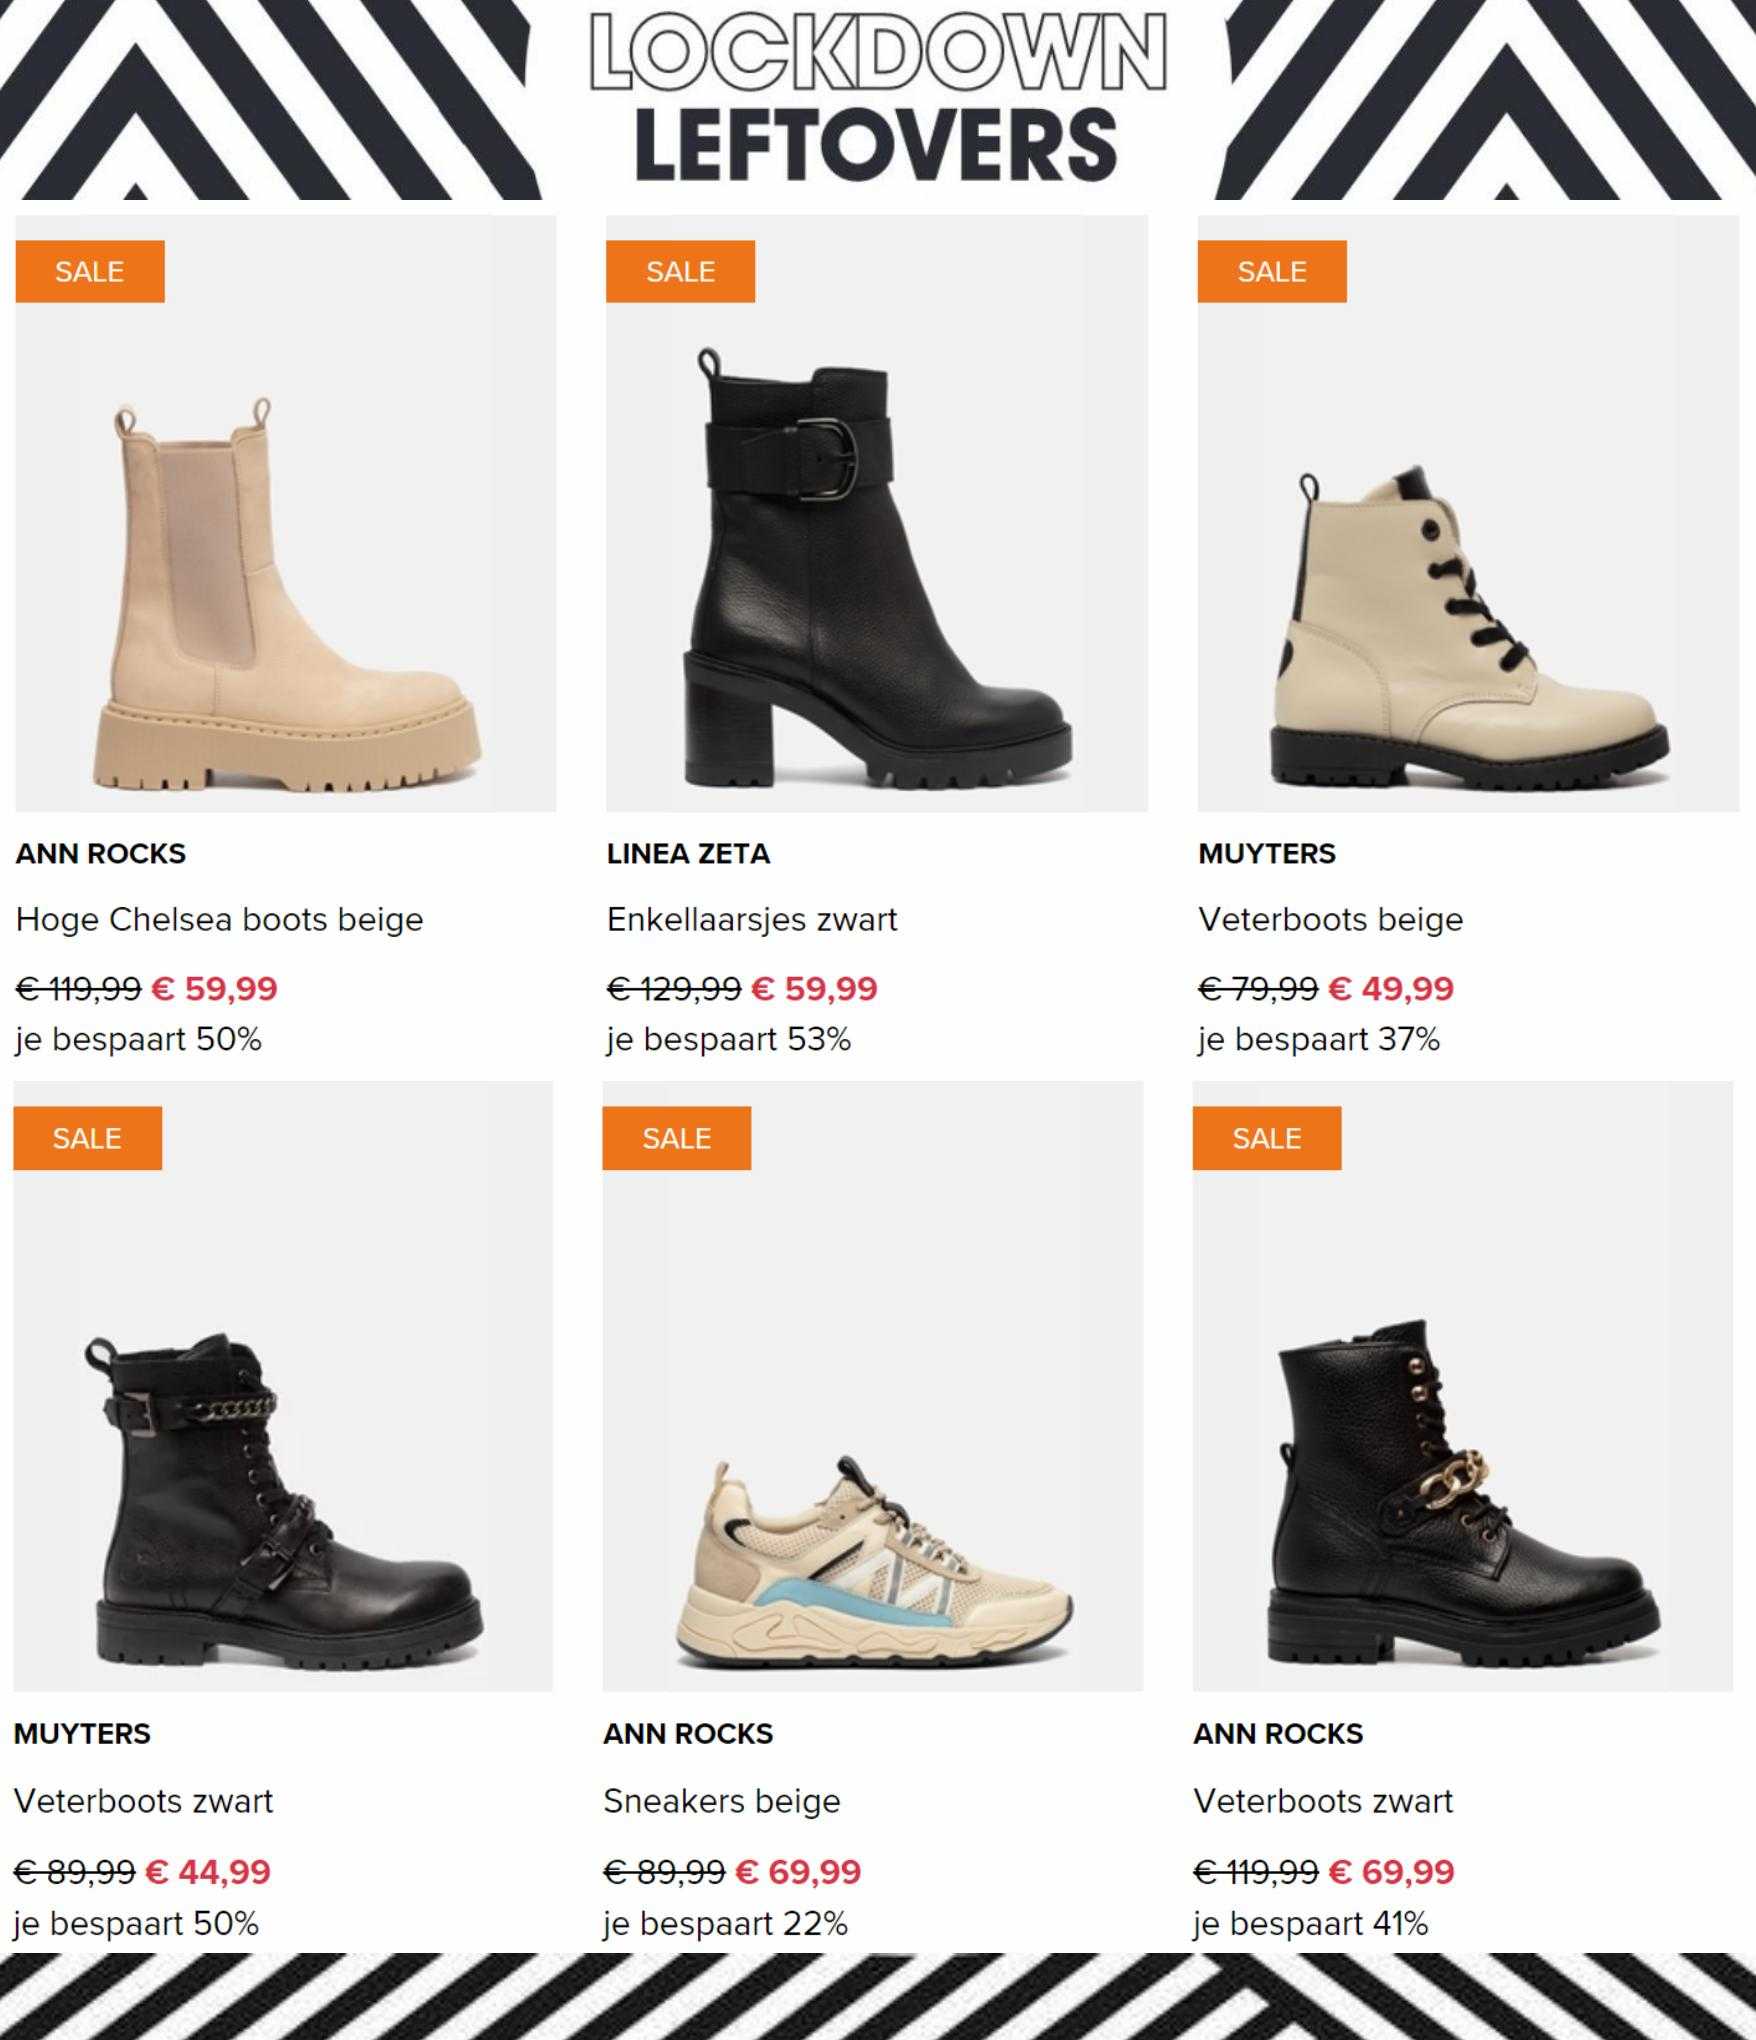Open the Hoge Chelsea boots beige link
The width and height of the screenshot is (1756, 2040).
219,919
